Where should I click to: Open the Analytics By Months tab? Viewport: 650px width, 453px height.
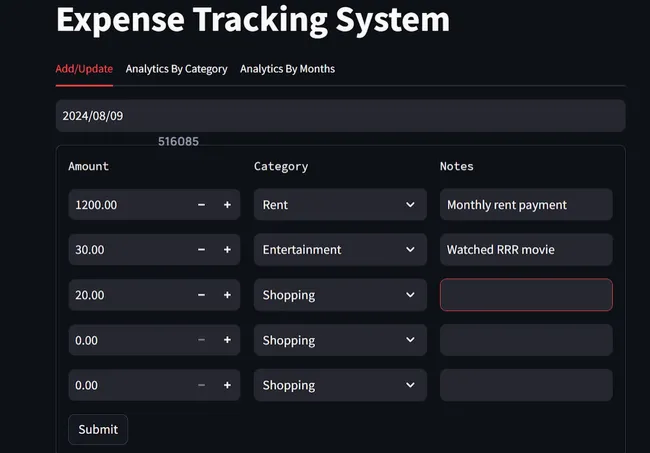[287, 69]
